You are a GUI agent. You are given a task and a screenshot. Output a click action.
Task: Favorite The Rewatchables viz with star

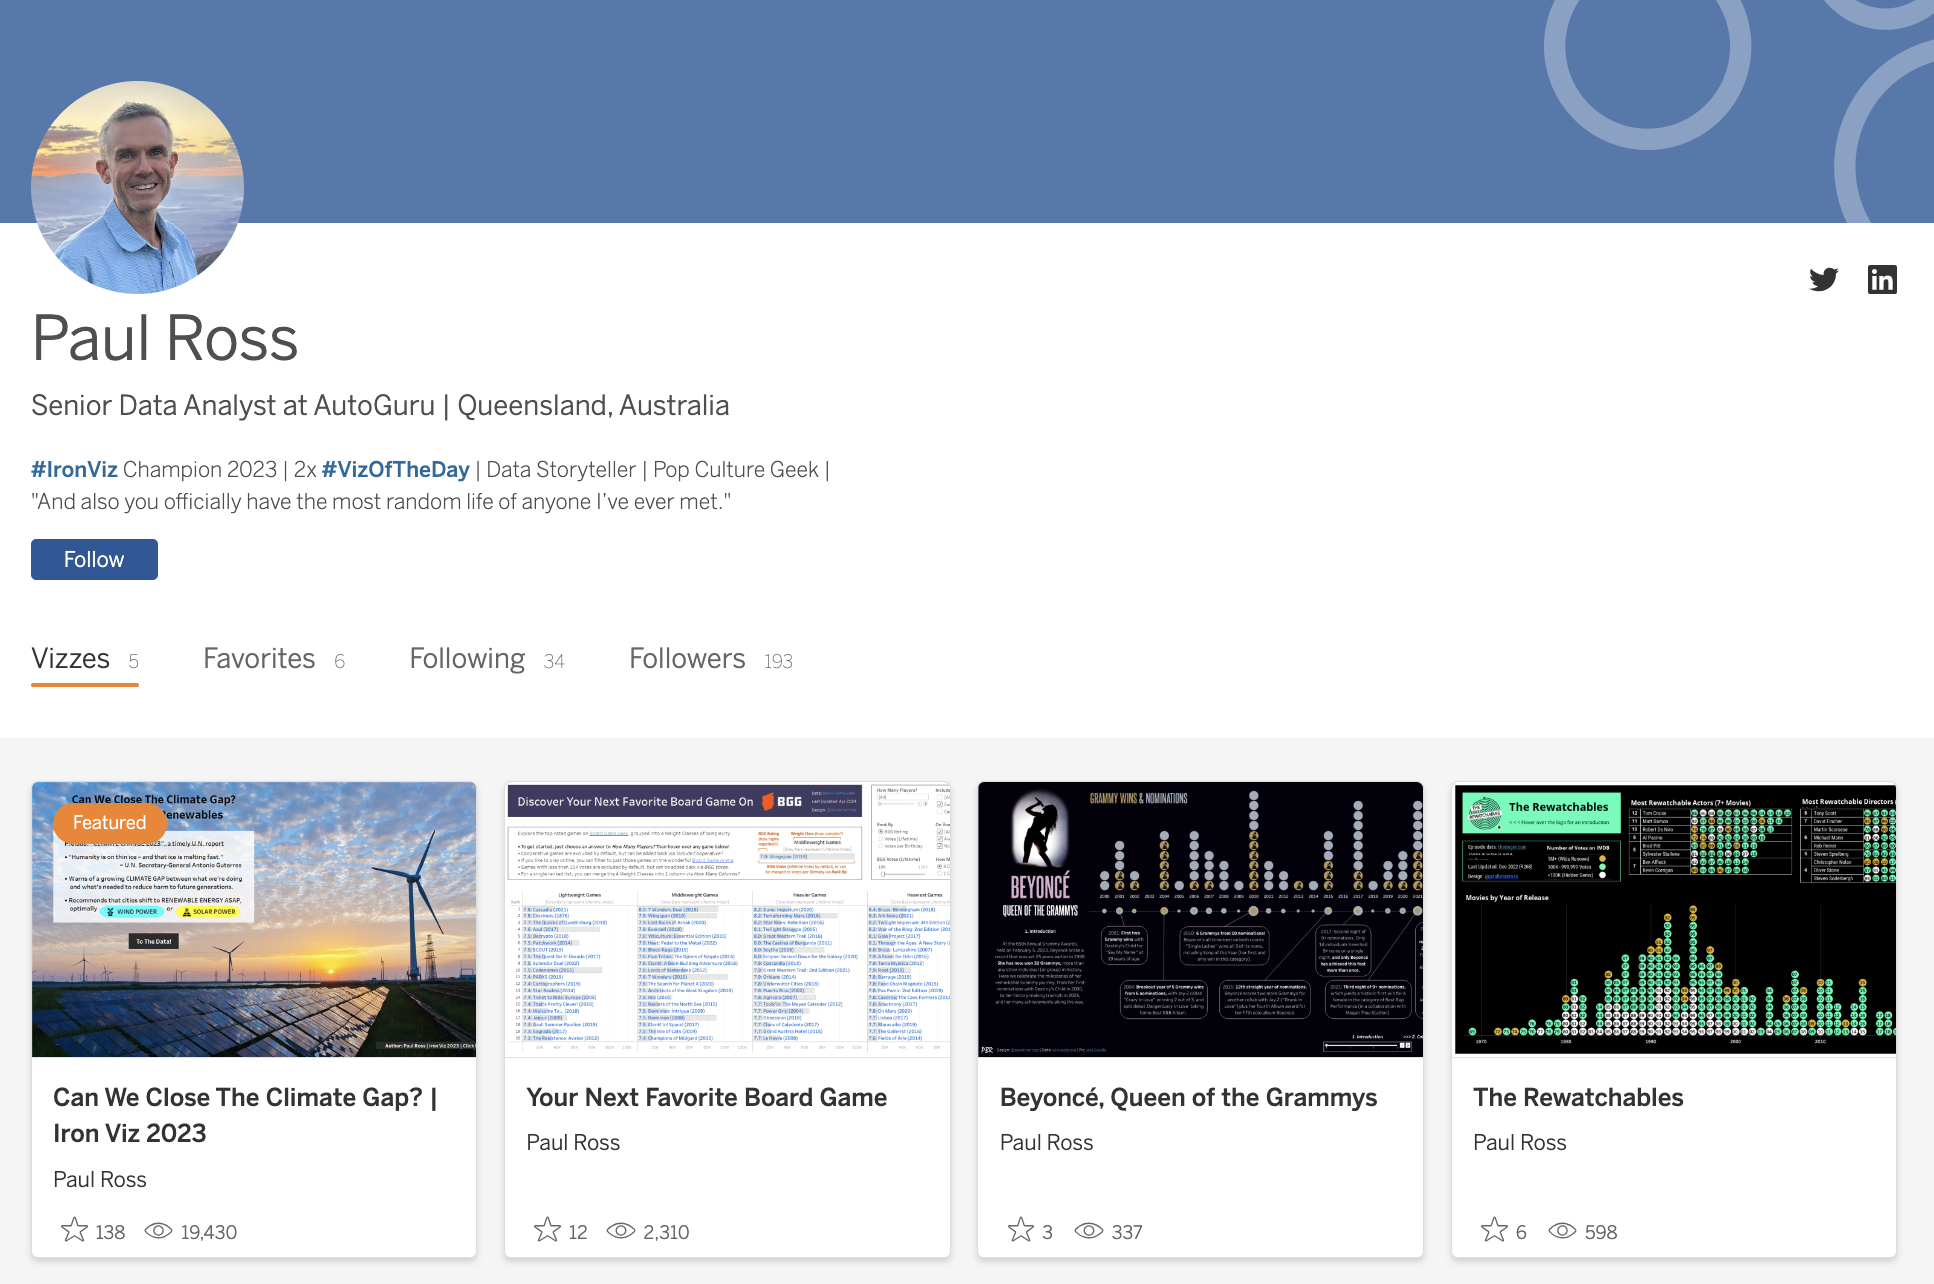(1494, 1230)
